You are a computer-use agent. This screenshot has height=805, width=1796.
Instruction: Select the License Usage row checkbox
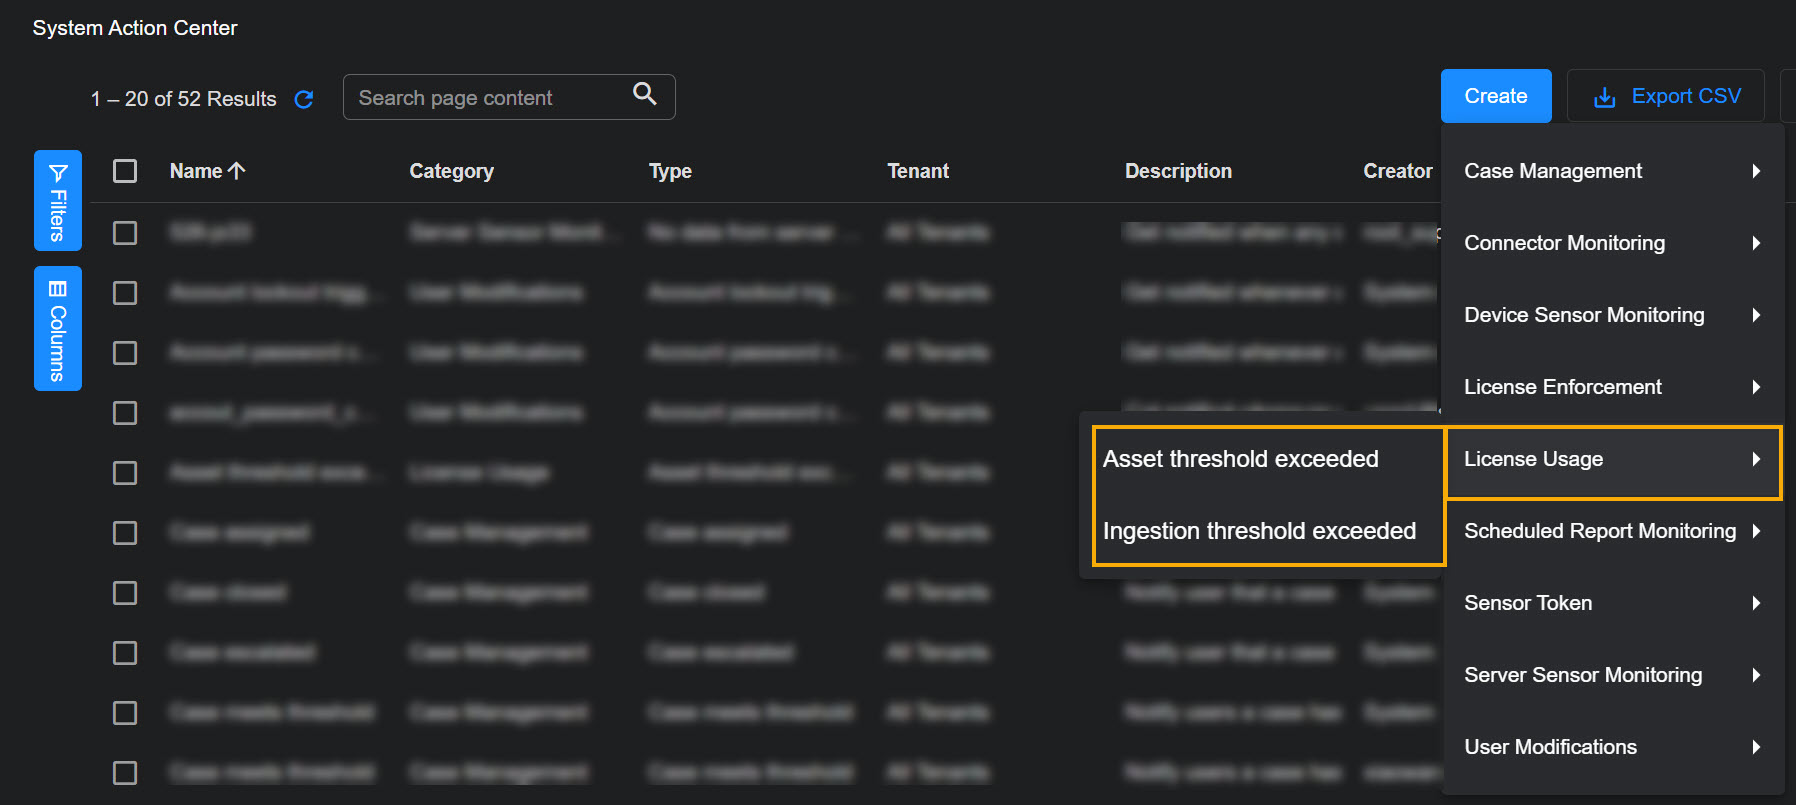tap(125, 473)
